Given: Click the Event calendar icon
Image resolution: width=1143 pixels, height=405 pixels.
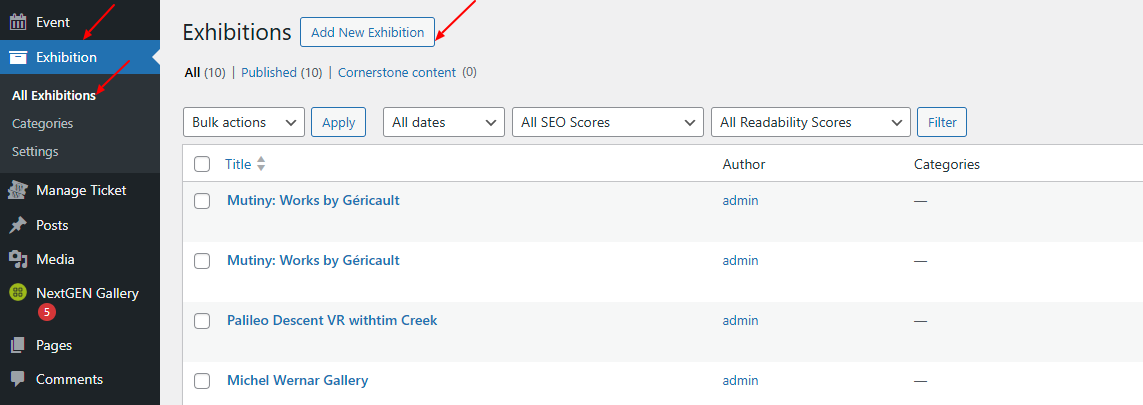Looking at the screenshot, I should (18, 23).
